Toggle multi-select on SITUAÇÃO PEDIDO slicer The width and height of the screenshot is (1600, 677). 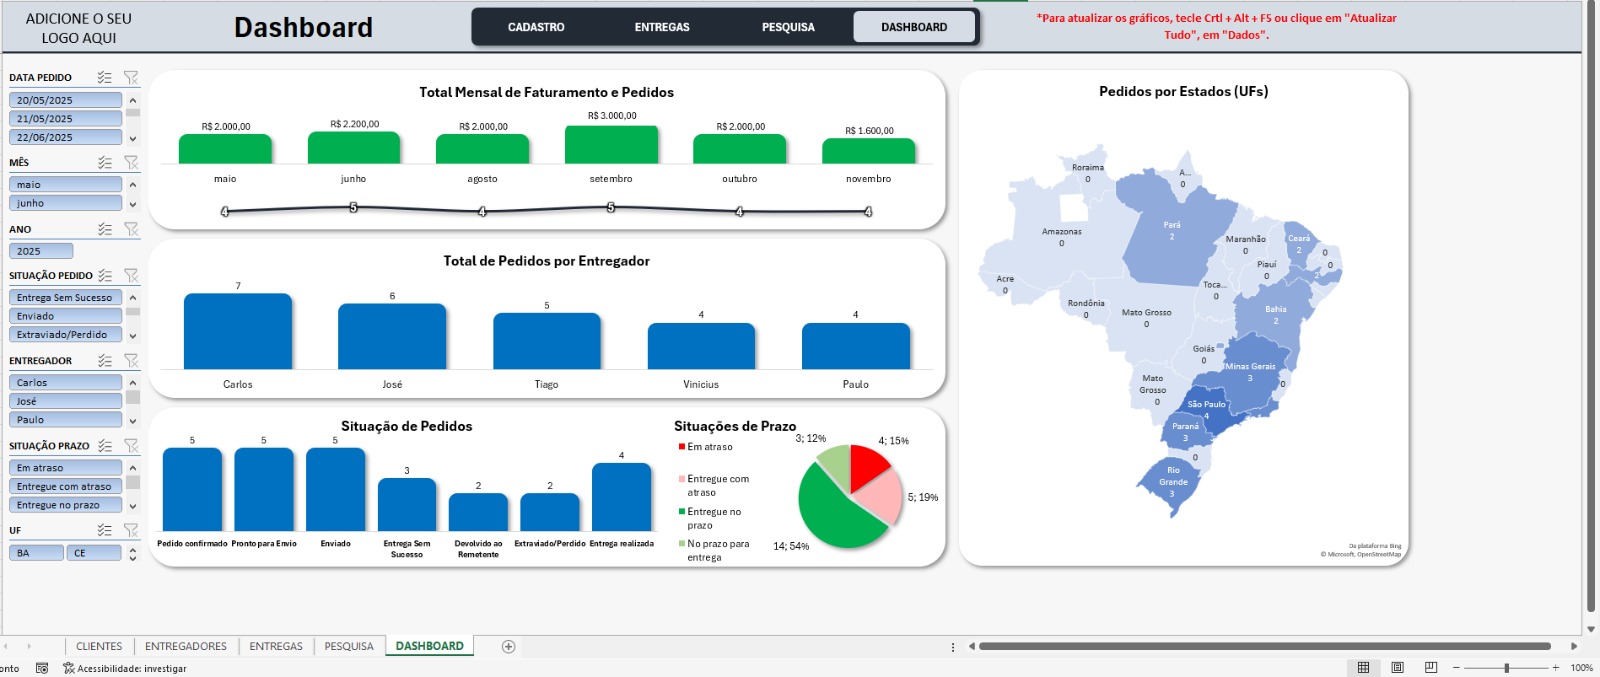pyautogui.click(x=104, y=275)
